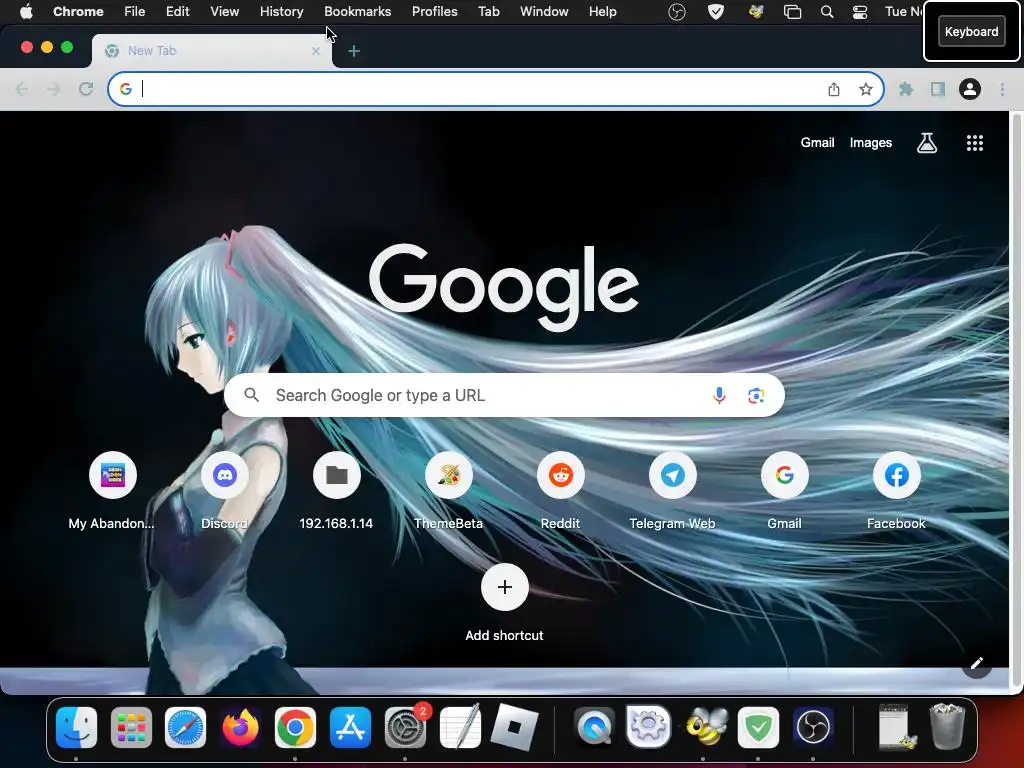This screenshot has height=768, width=1024.
Task: Open Search Labs flask icon
Action: tap(927, 143)
